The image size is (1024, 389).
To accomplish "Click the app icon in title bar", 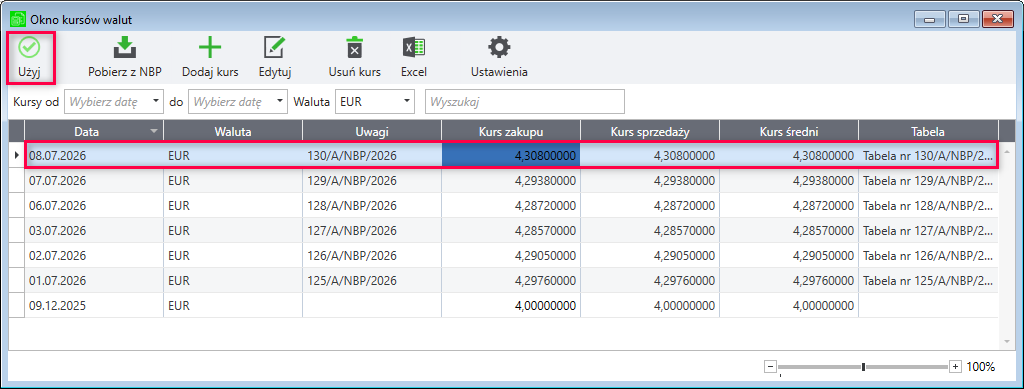I will [x=18, y=19].
